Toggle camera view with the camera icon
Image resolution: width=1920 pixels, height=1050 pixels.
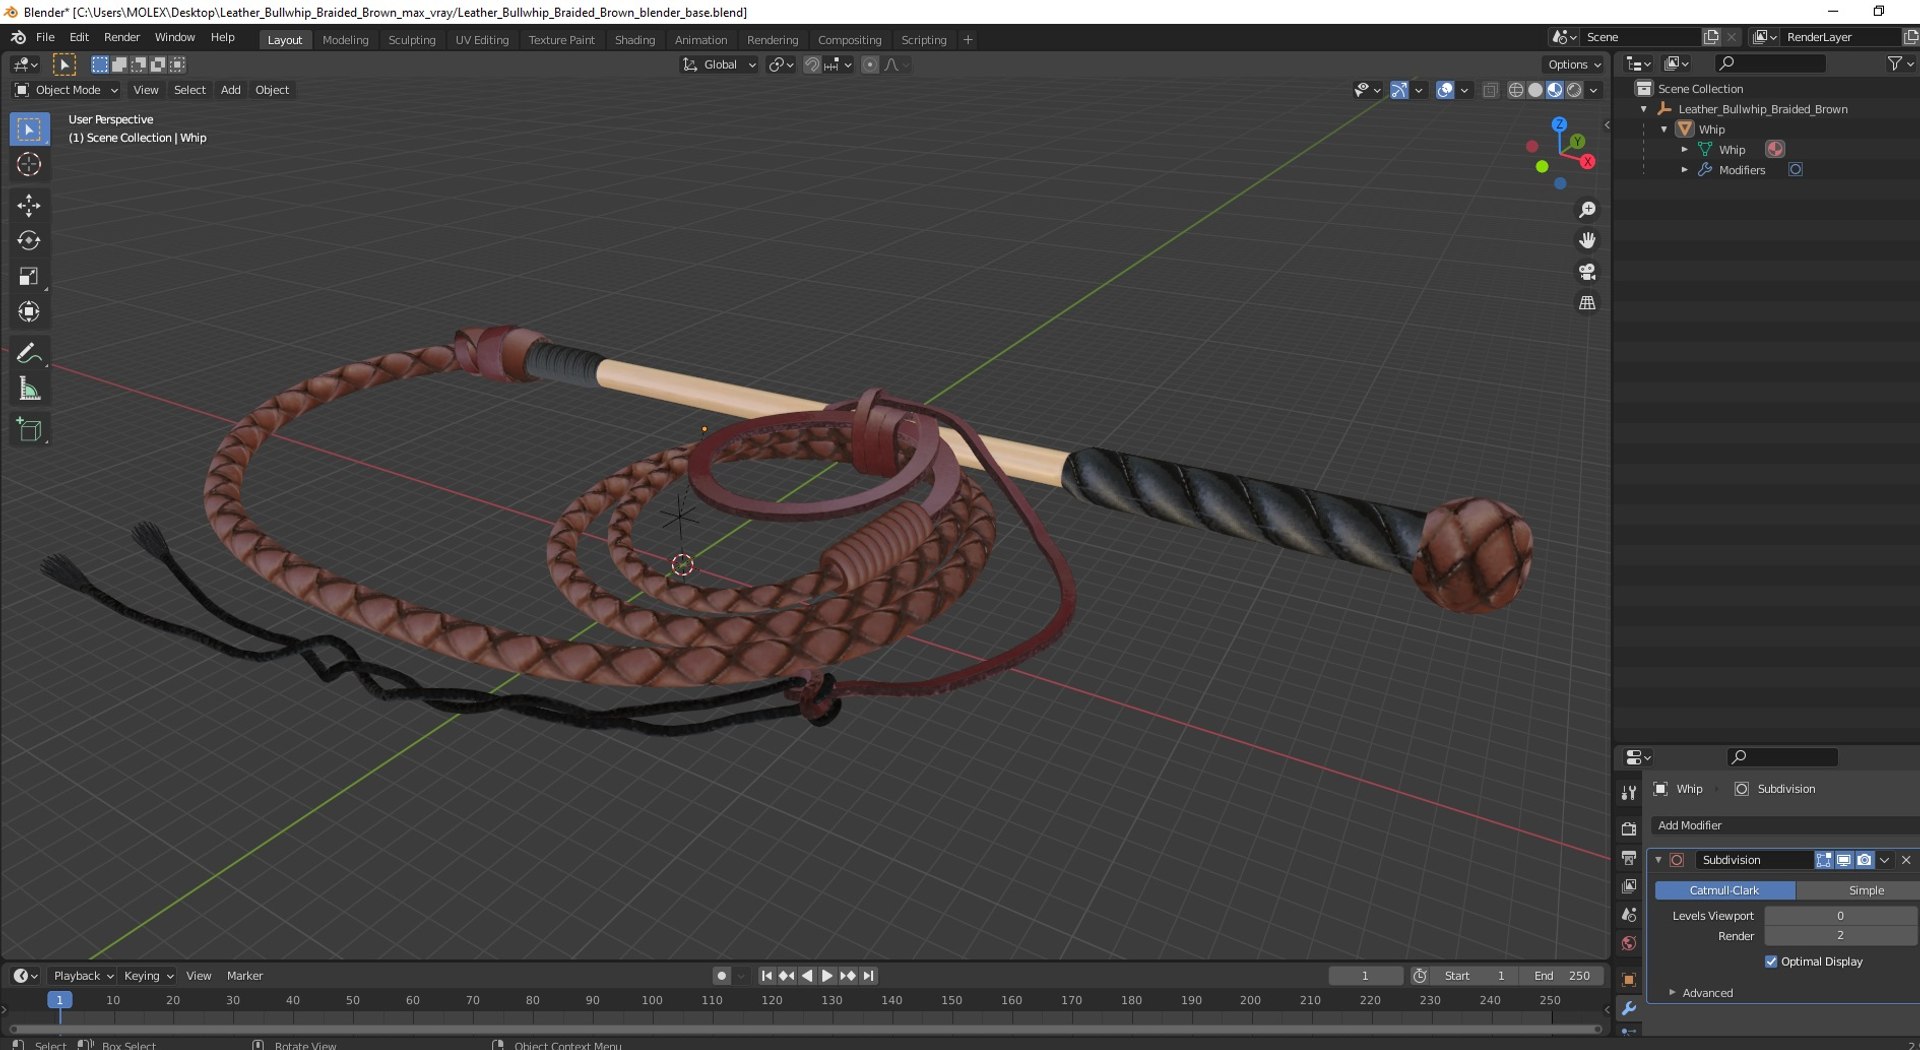(1587, 272)
